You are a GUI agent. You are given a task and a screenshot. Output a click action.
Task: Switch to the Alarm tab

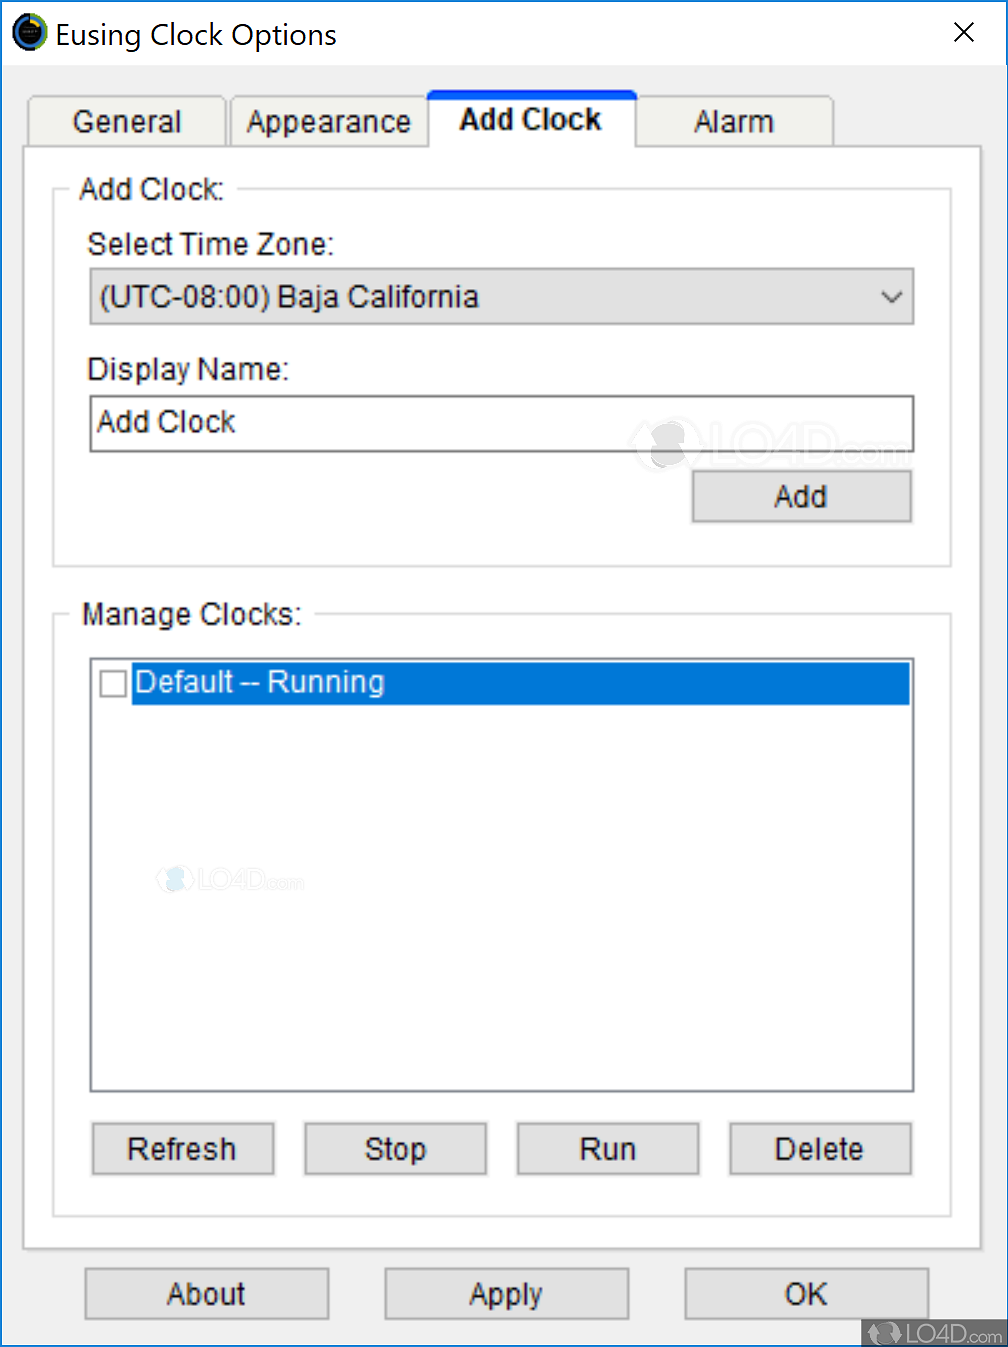(x=734, y=120)
